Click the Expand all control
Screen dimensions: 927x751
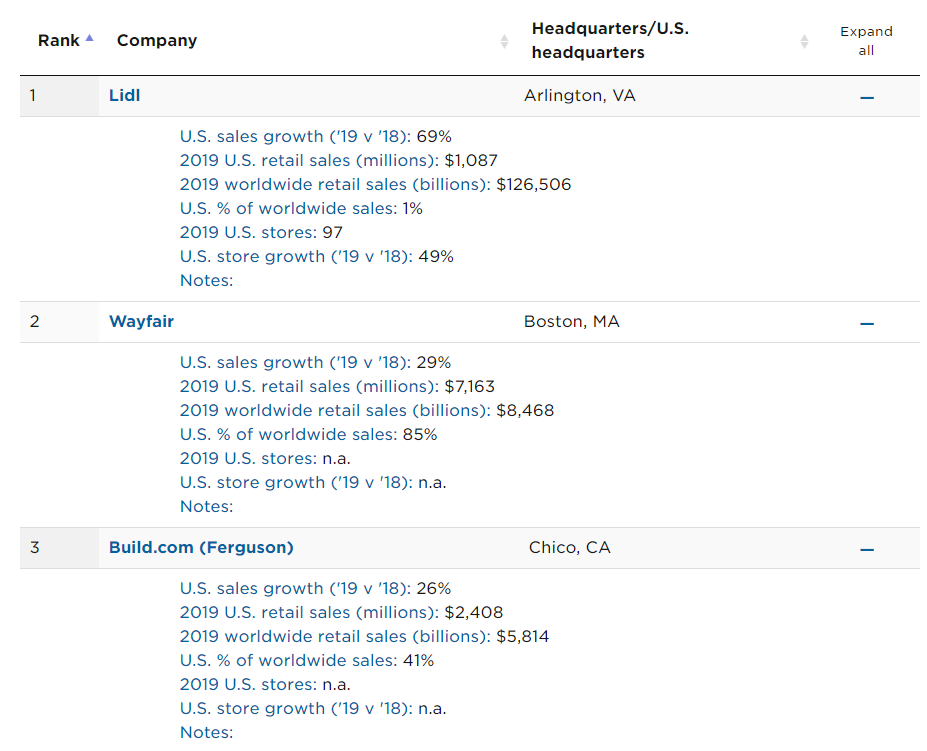[x=866, y=41]
